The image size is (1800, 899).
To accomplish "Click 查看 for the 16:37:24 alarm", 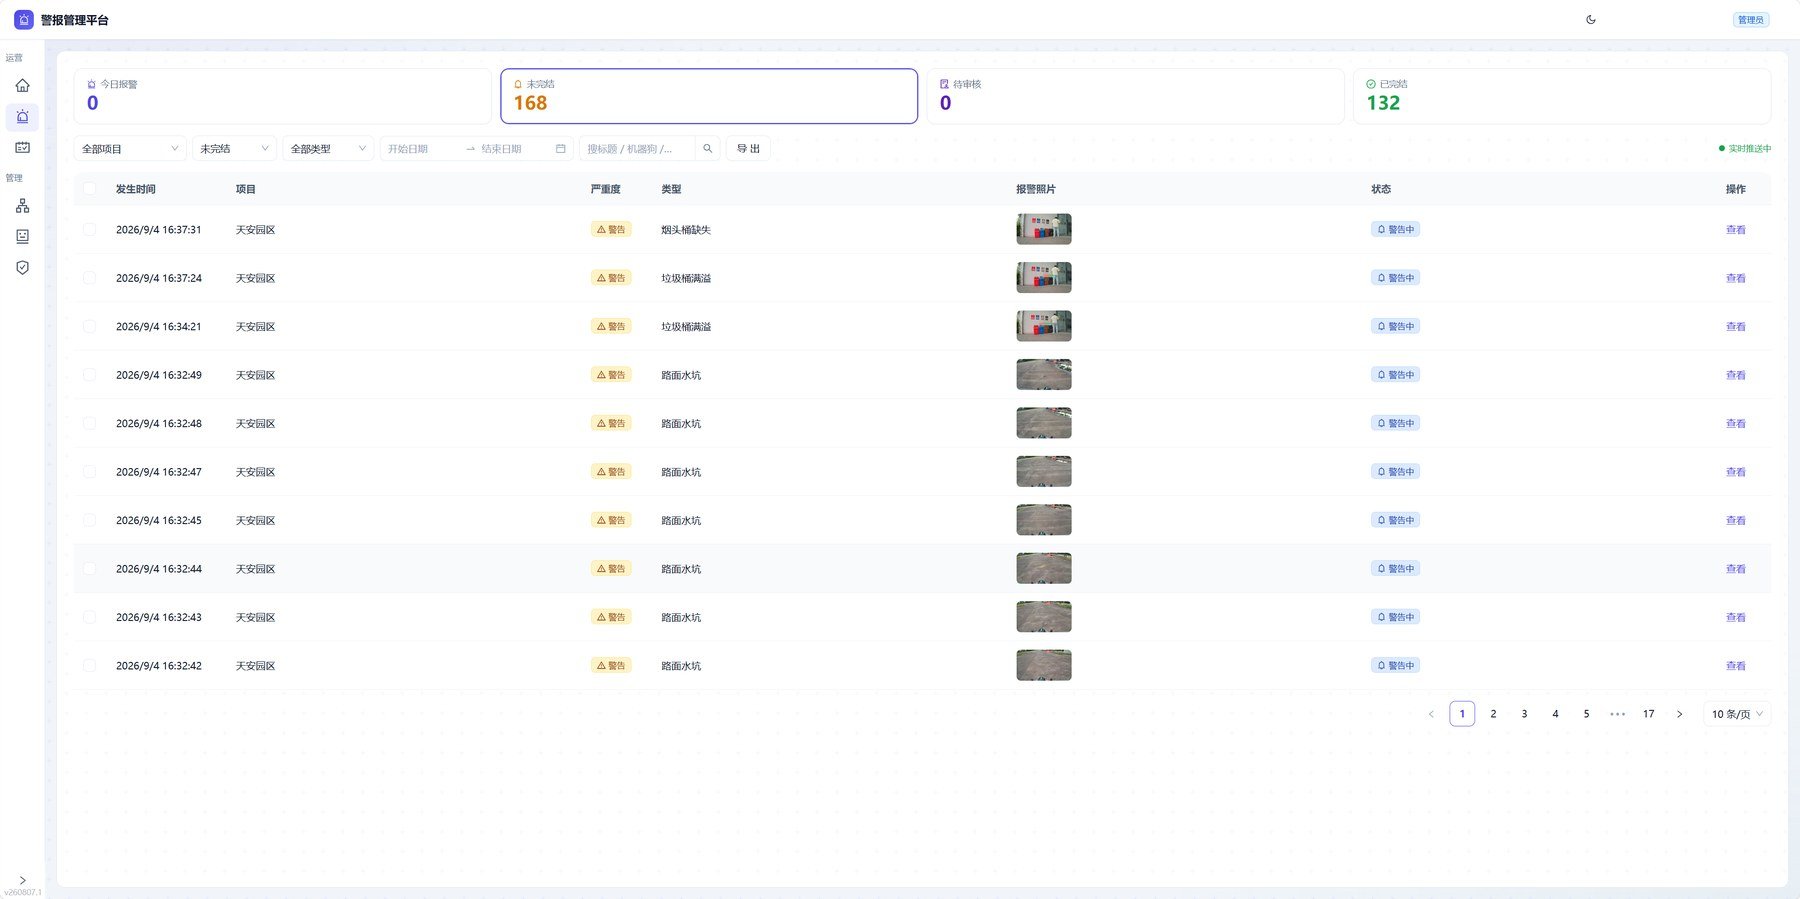I will 1735,278.
